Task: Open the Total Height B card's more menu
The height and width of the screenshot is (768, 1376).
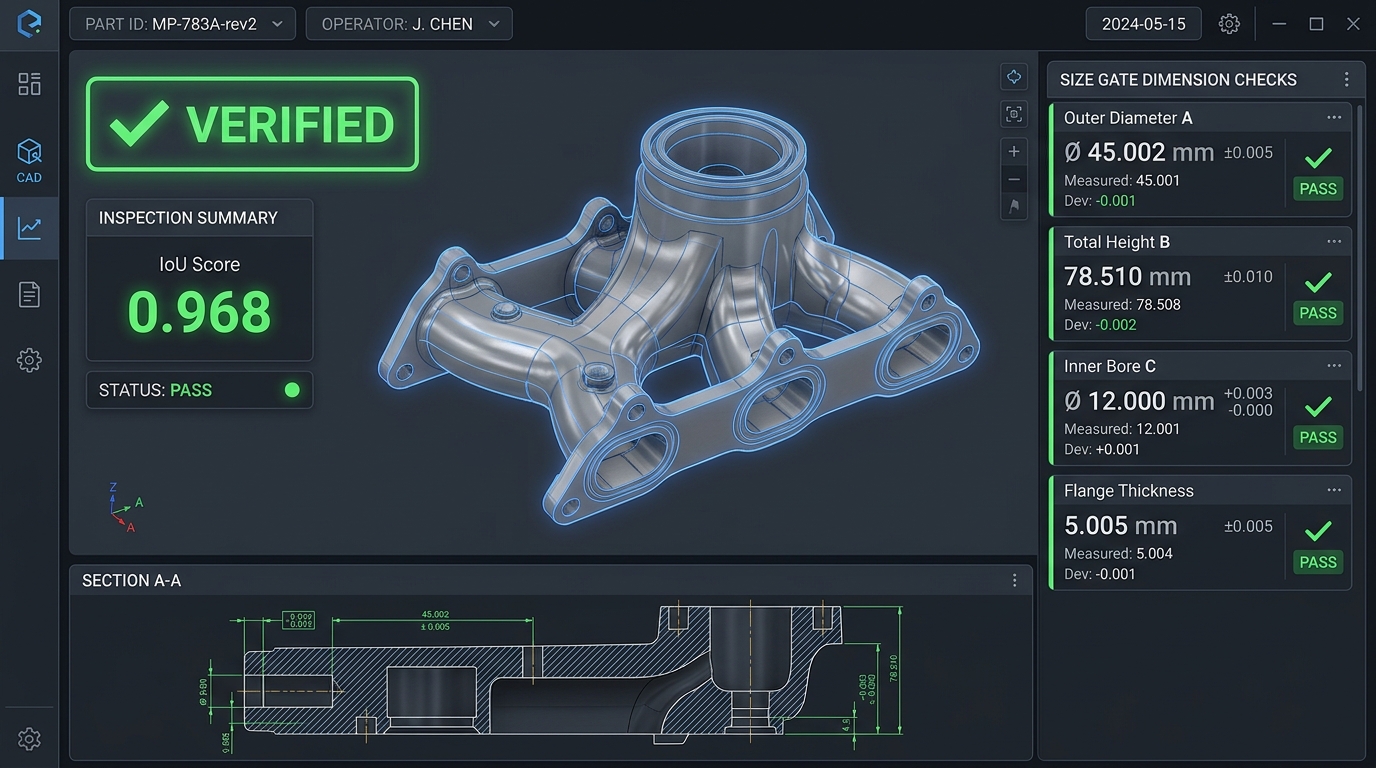Action: pyautogui.click(x=1334, y=241)
